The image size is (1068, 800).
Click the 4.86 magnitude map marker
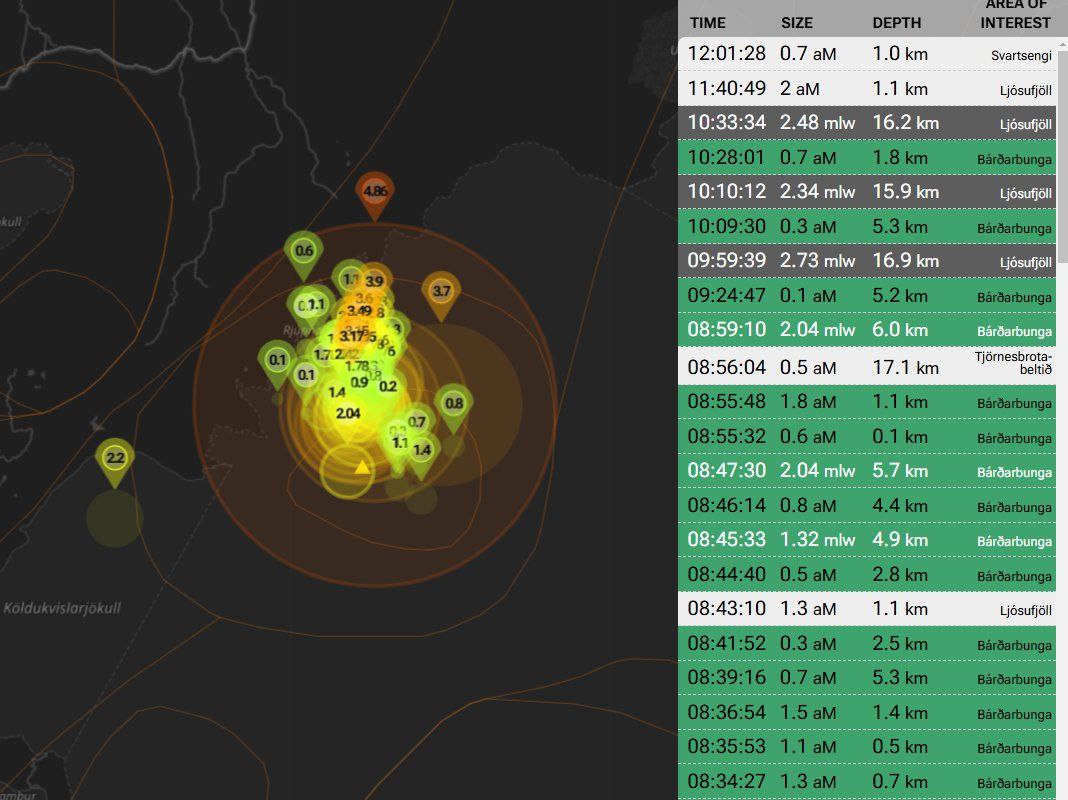tap(375, 190)
